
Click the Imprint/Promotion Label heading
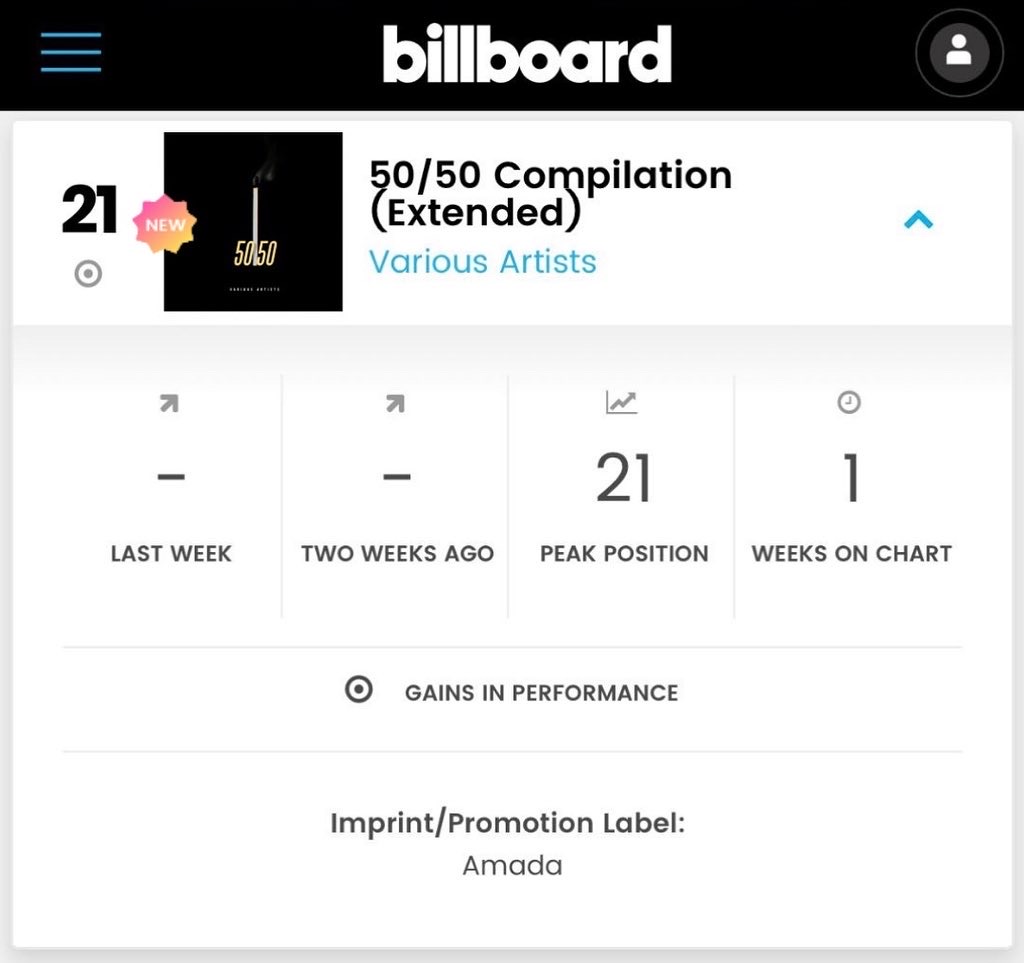click(507, 823)
